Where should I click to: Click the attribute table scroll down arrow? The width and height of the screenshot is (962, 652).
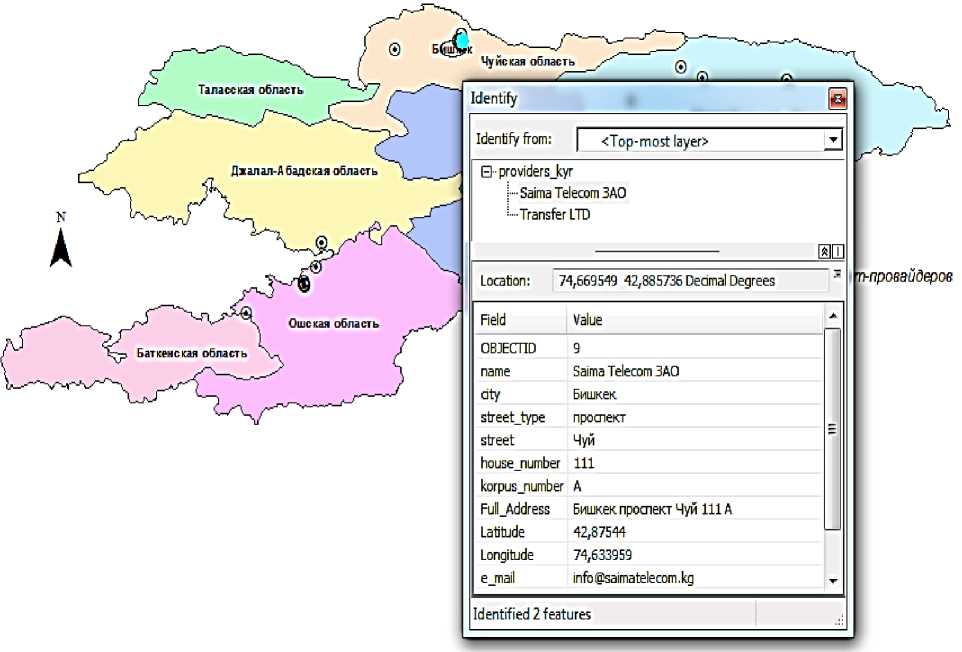tap(833, 581)
